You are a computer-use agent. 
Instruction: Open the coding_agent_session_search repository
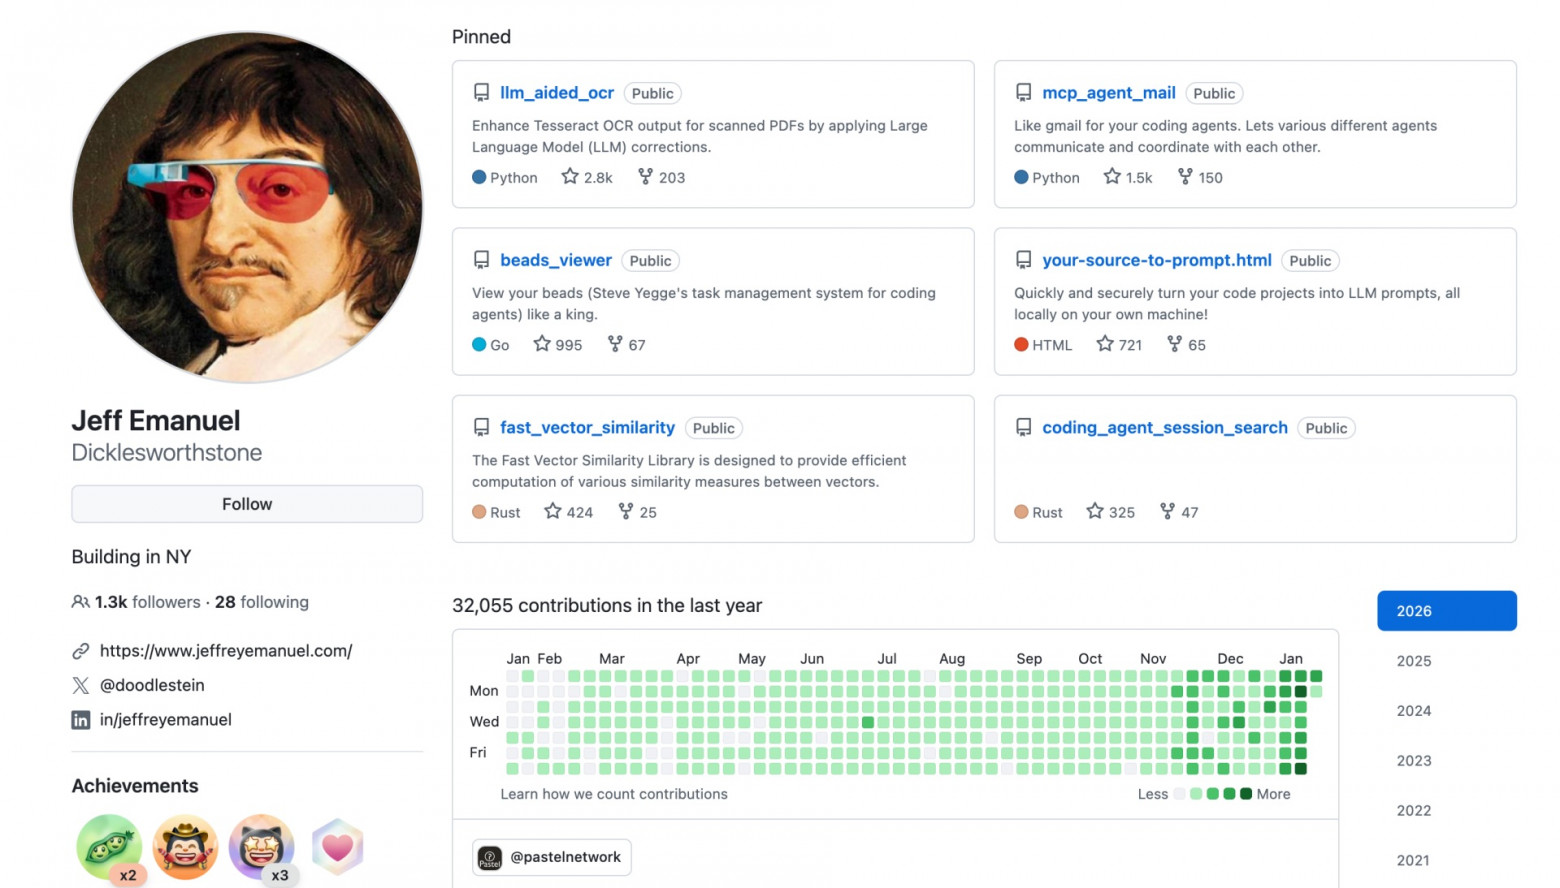1165,428
